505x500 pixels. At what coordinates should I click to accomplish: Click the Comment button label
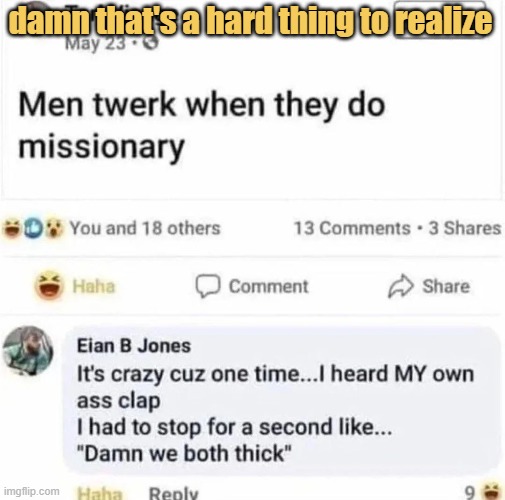tap(269, 286)
